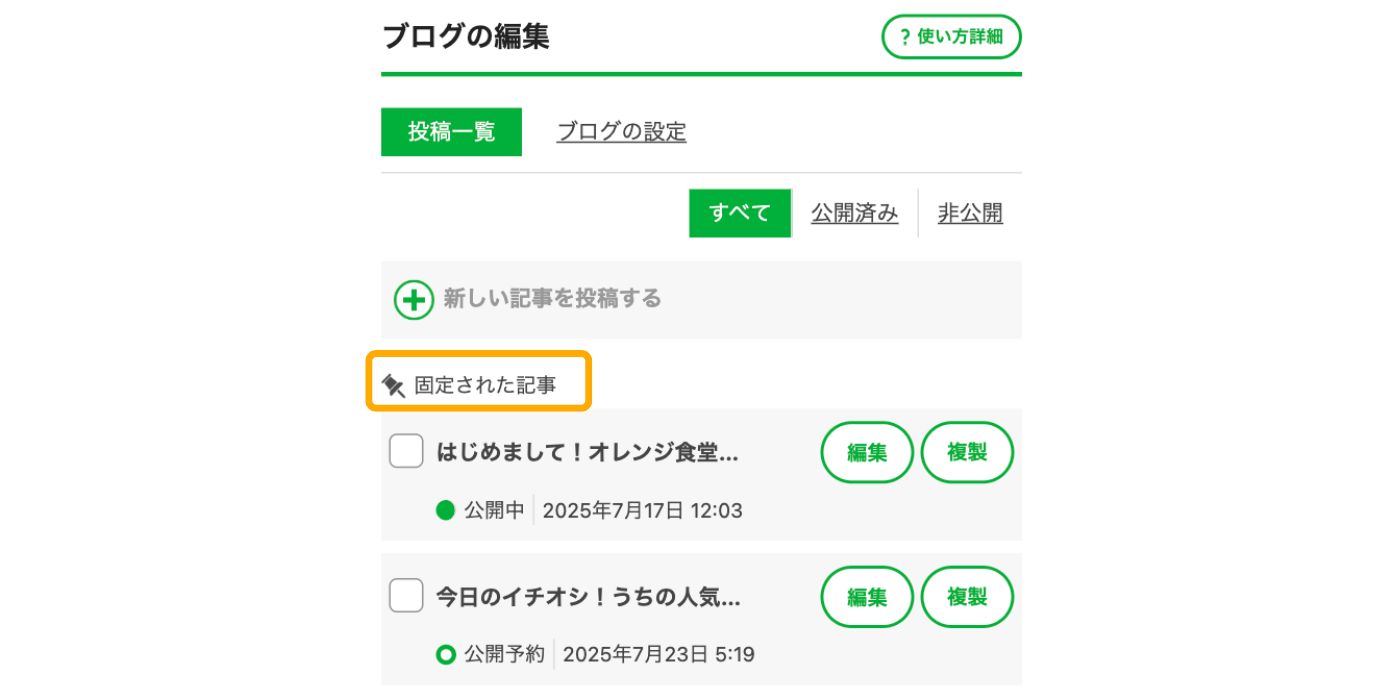Image resolution: width=1400 pixels, height=700 pixels.
Task: Tick the checkbox for はじめまして！オレンジ食堂 post
Action: [406, 451]
